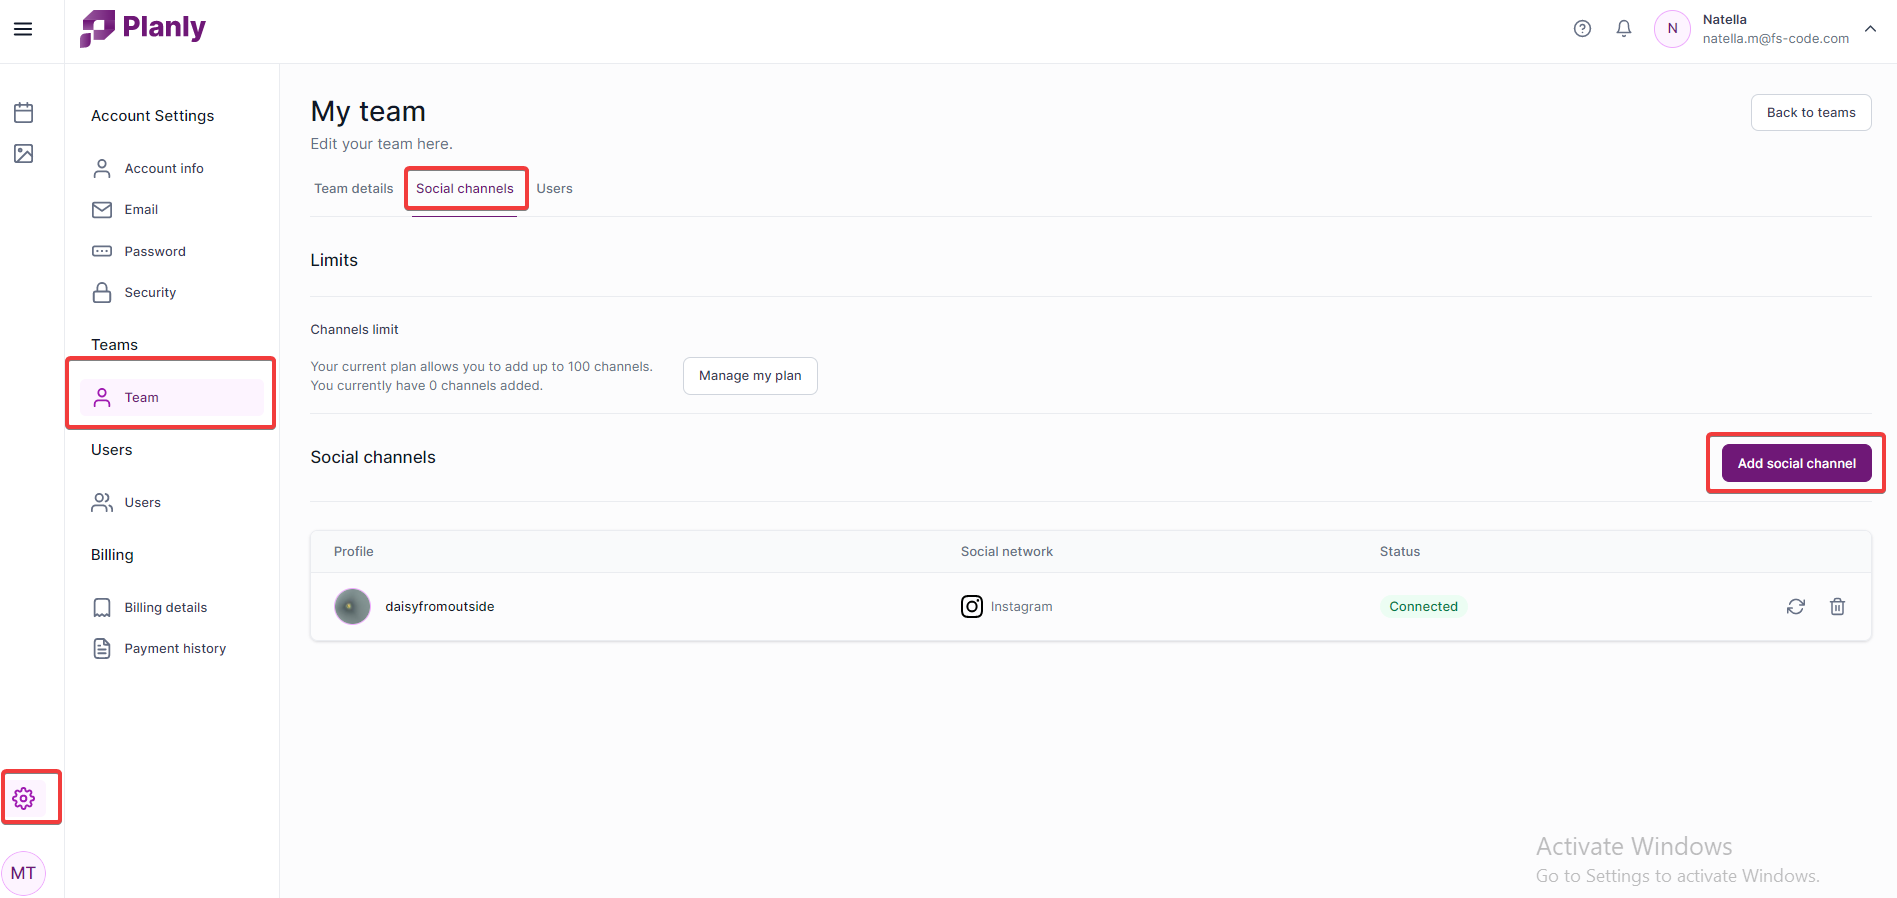Screen dimensions: 1897x898
Task: Open Billing details
Action: pyautogui.click(x=170, y=607)
